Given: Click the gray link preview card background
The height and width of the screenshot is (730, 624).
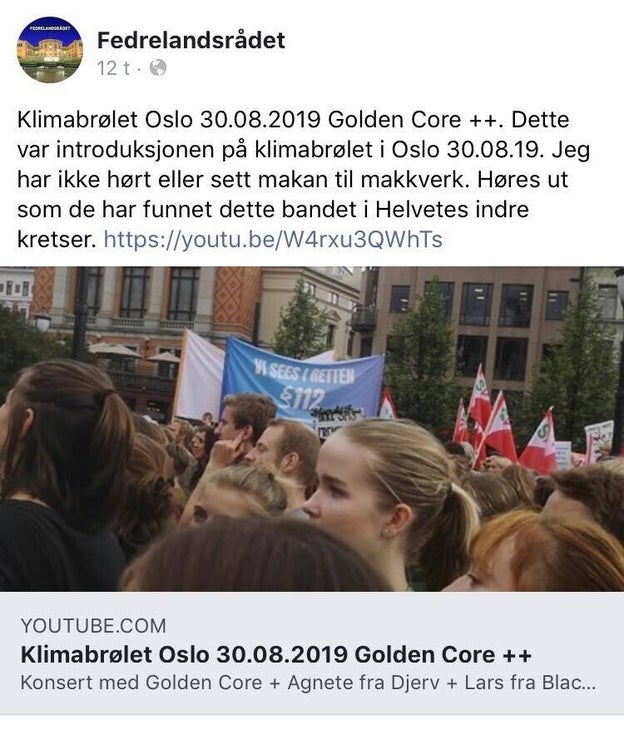Looking at the screenshot, I should click(x=312, y=653).
